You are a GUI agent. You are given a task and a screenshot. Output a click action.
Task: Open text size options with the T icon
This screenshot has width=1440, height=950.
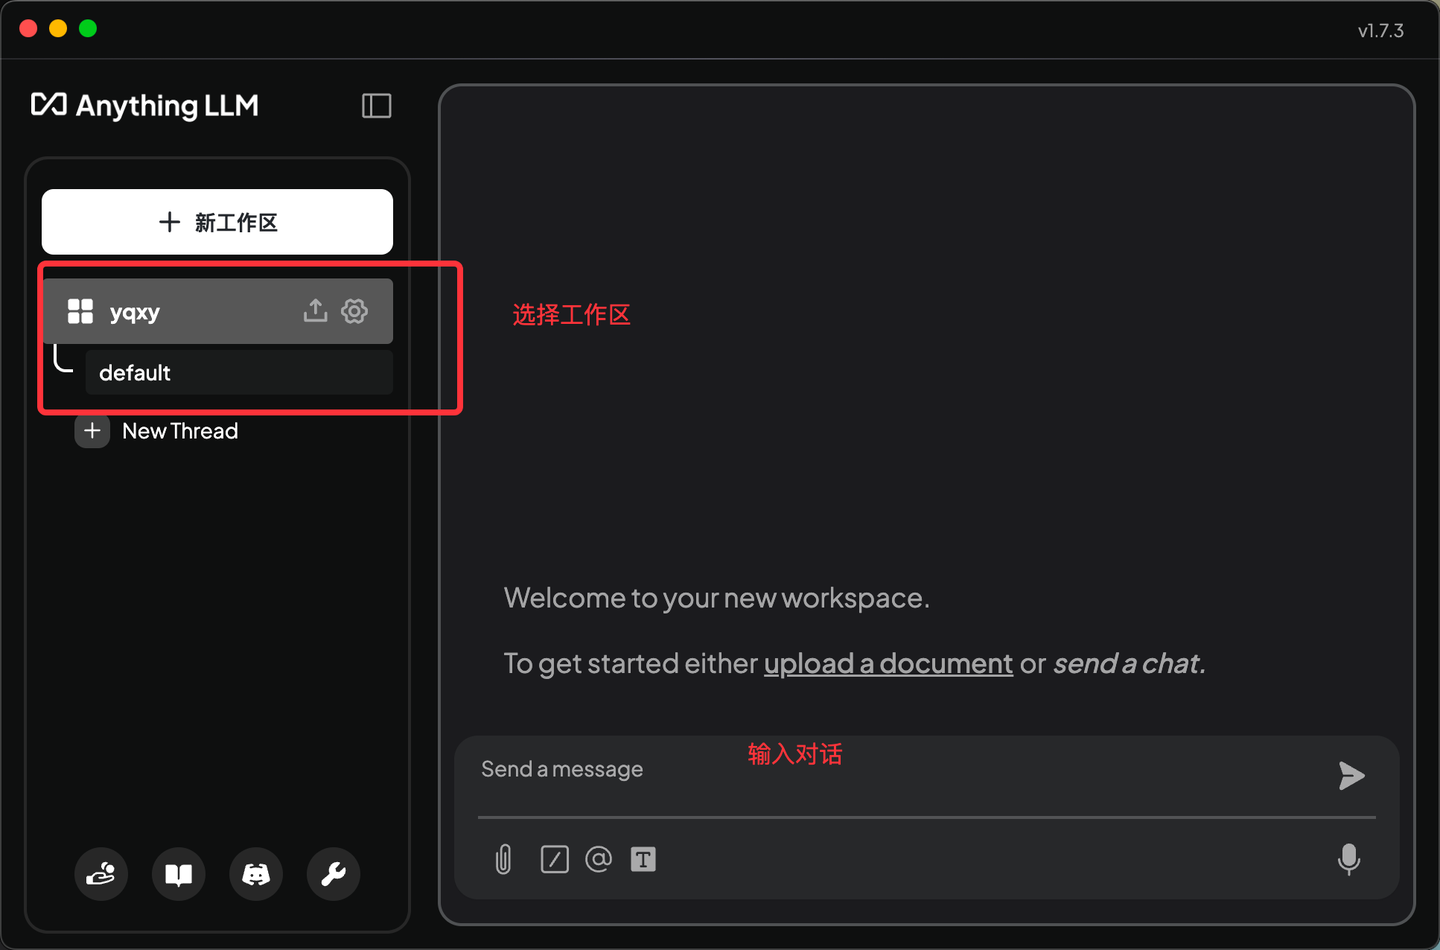click(x=643, y=859)
